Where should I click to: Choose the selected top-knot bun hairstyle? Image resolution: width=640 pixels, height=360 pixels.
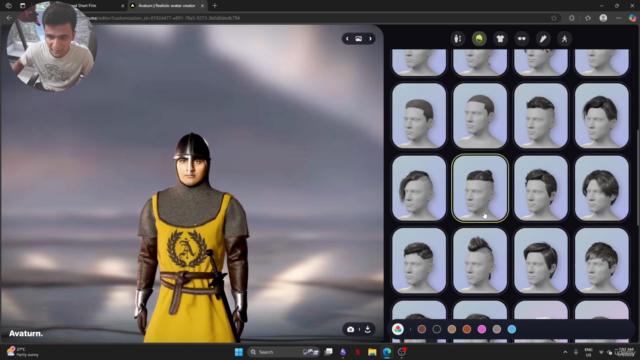(x=480, y=188)
